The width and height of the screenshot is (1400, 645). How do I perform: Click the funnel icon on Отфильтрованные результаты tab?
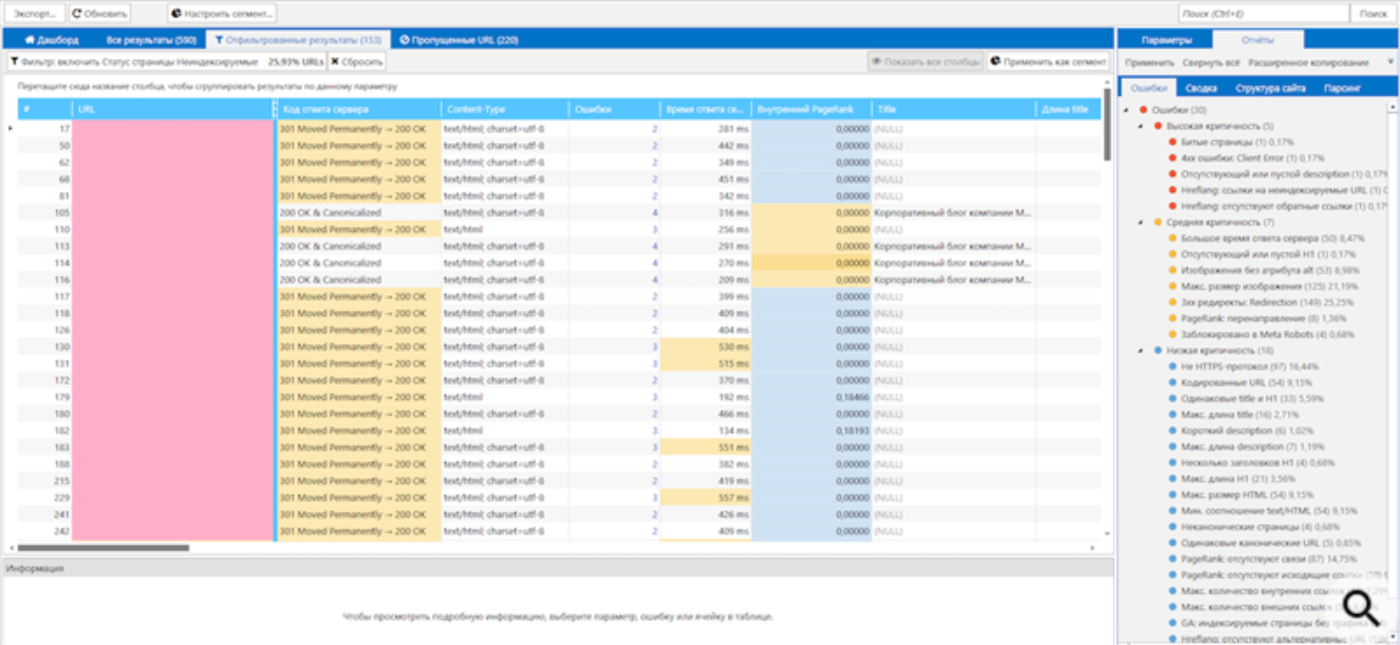[218, 40]
